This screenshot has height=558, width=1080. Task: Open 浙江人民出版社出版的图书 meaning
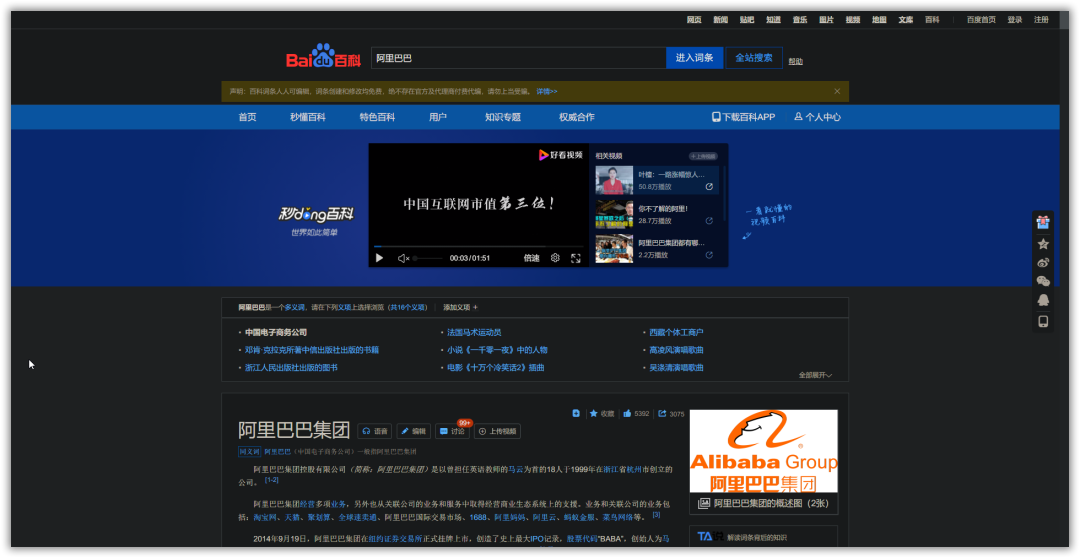tap(291, 368)
